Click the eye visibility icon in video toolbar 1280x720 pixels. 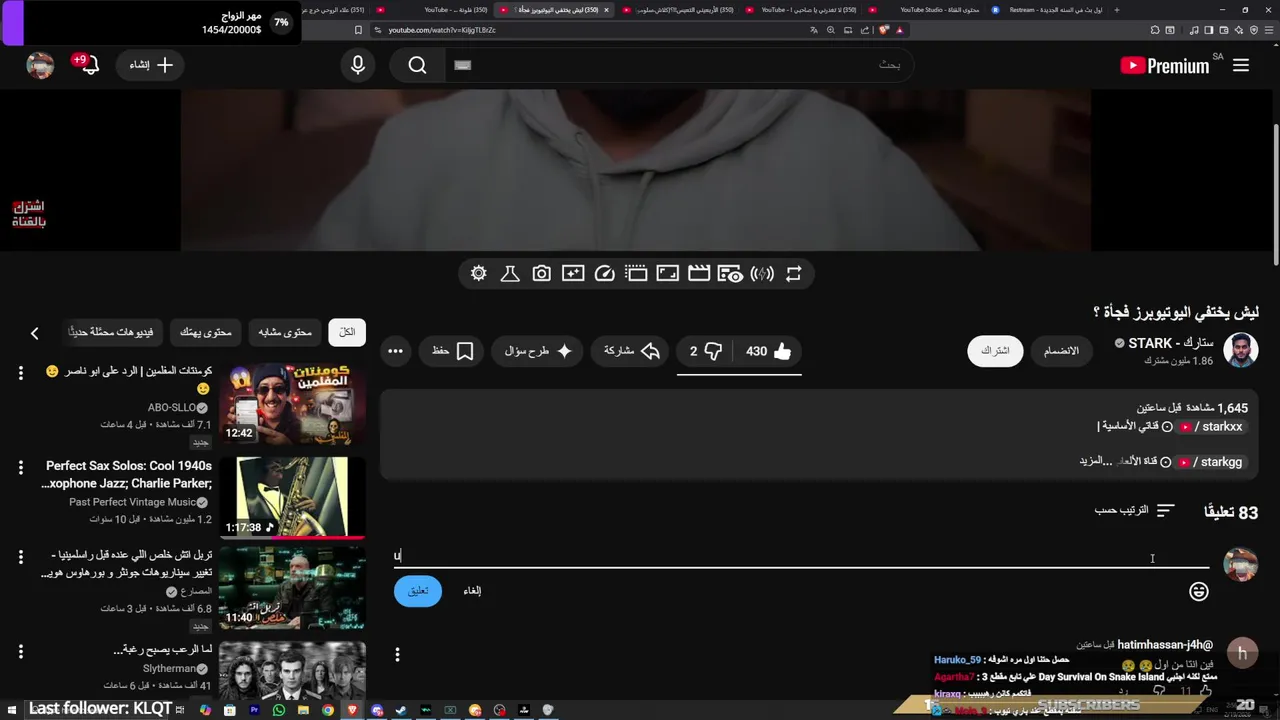[x=730, y=273]
